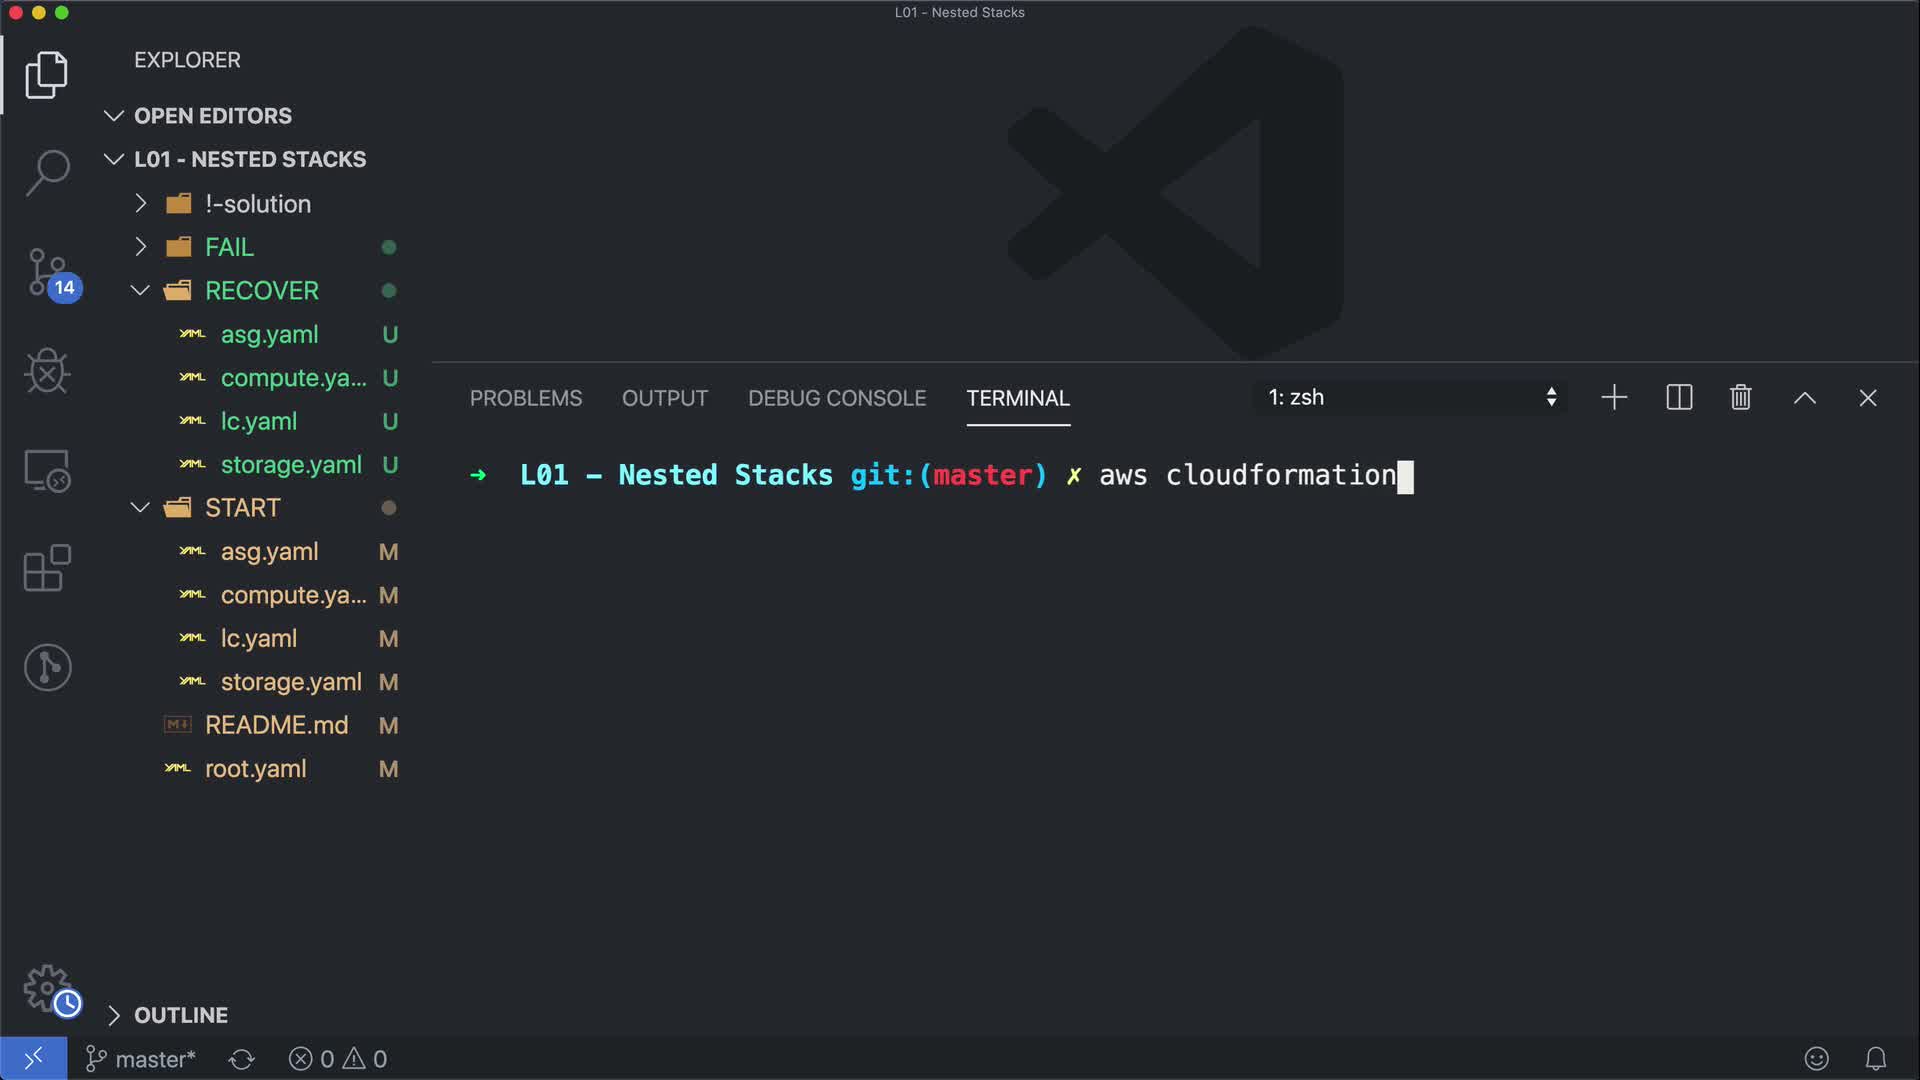Kill terminal with trash icon
This screenshot has width=1920, height=1080.
tap(1740, 398)
